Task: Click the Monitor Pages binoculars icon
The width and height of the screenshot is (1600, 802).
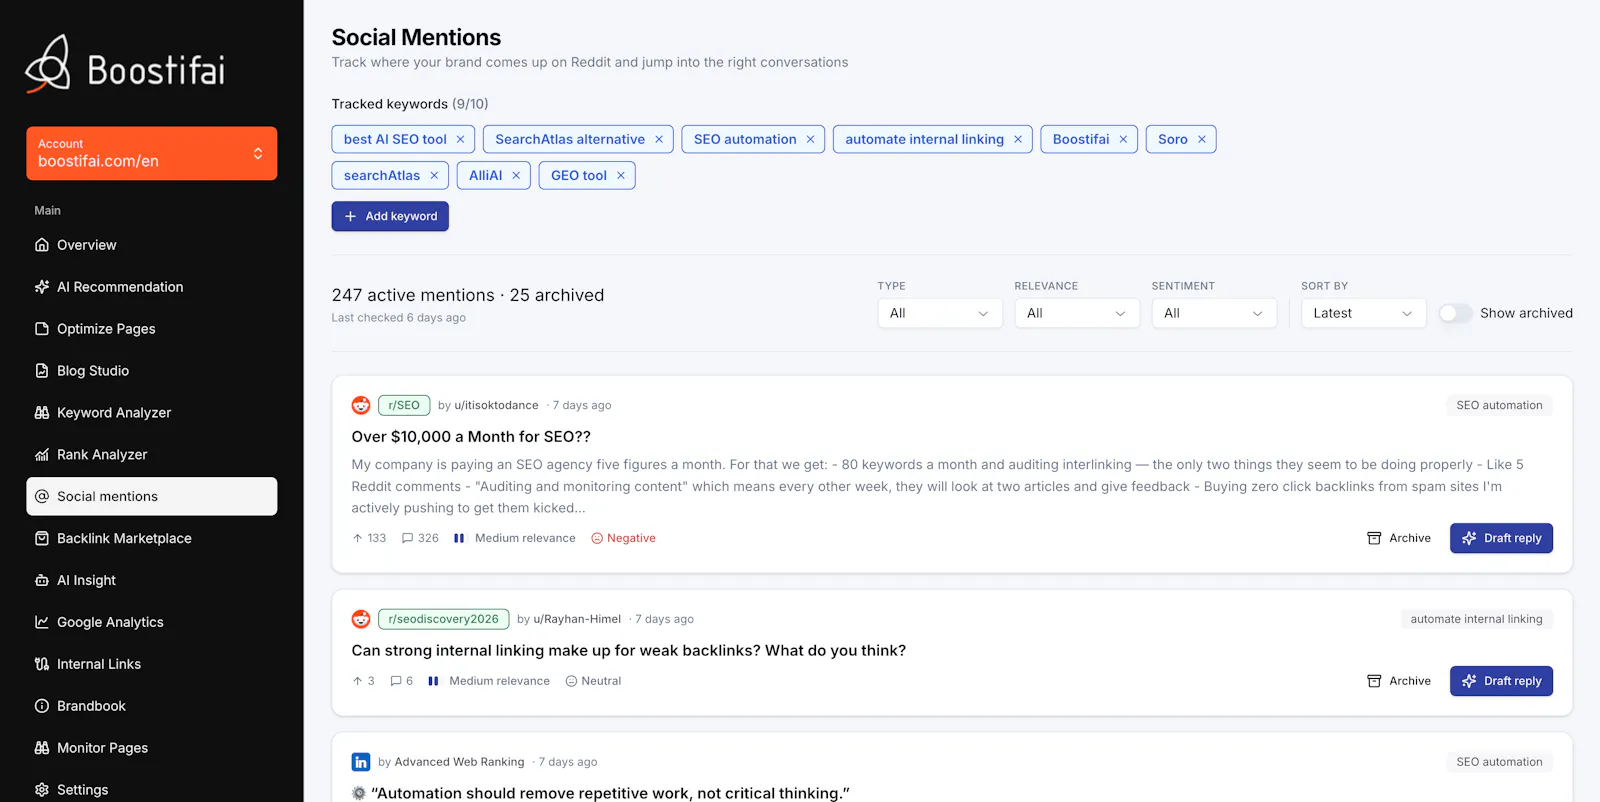Action: click(42, 748)
